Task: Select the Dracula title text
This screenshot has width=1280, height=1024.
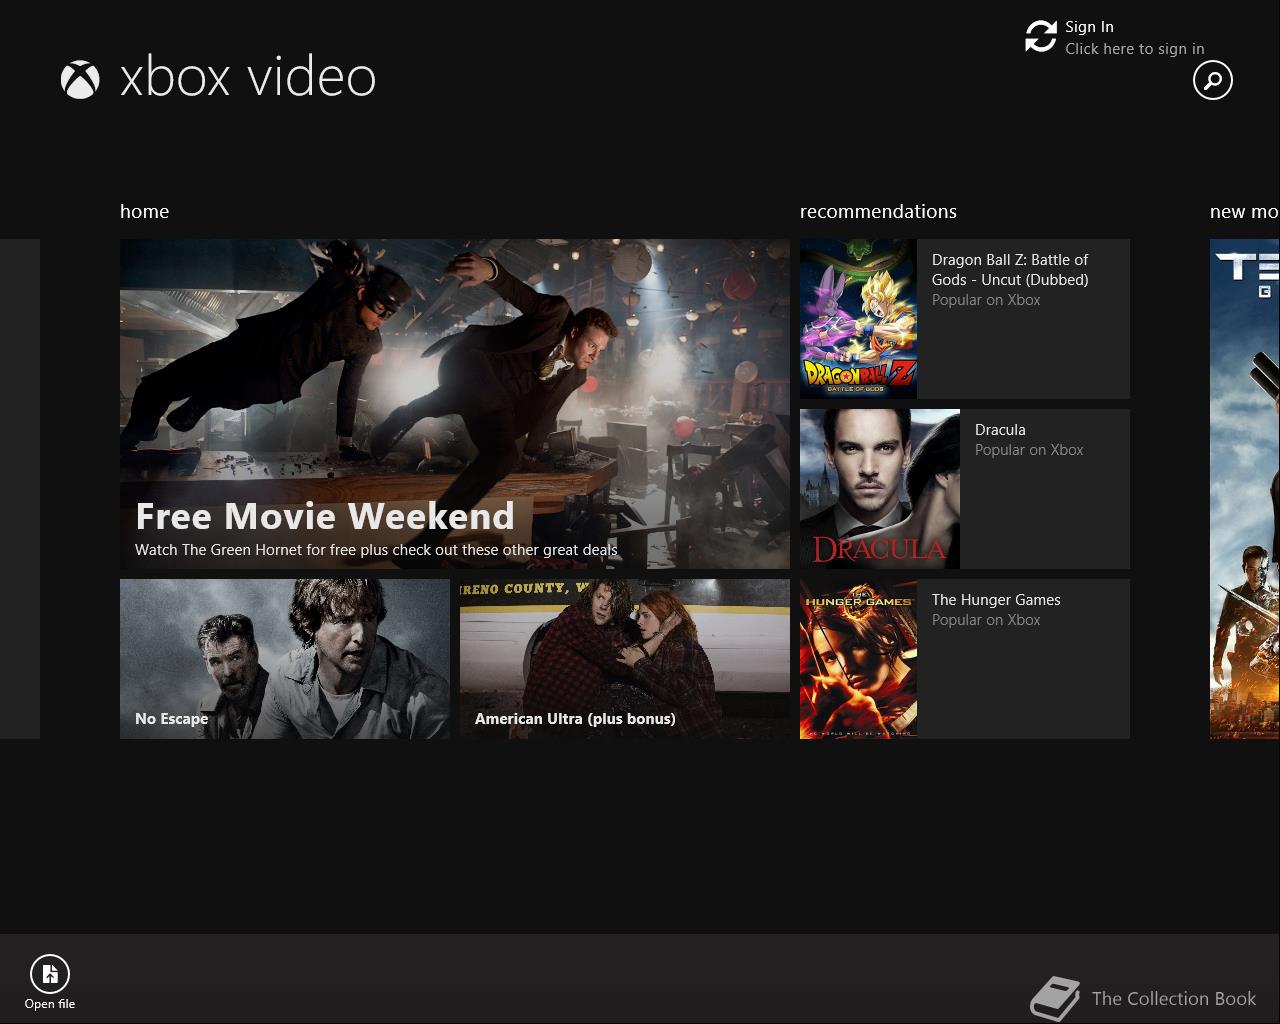Action: tap(1000, 430)
